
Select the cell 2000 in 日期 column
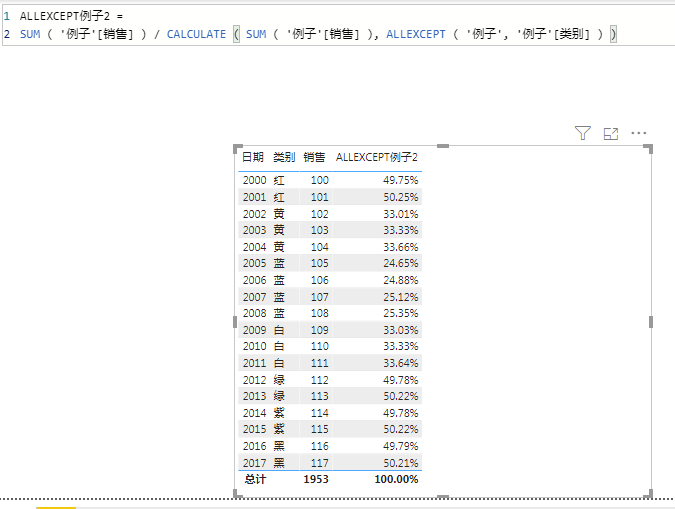click(254, 180)
